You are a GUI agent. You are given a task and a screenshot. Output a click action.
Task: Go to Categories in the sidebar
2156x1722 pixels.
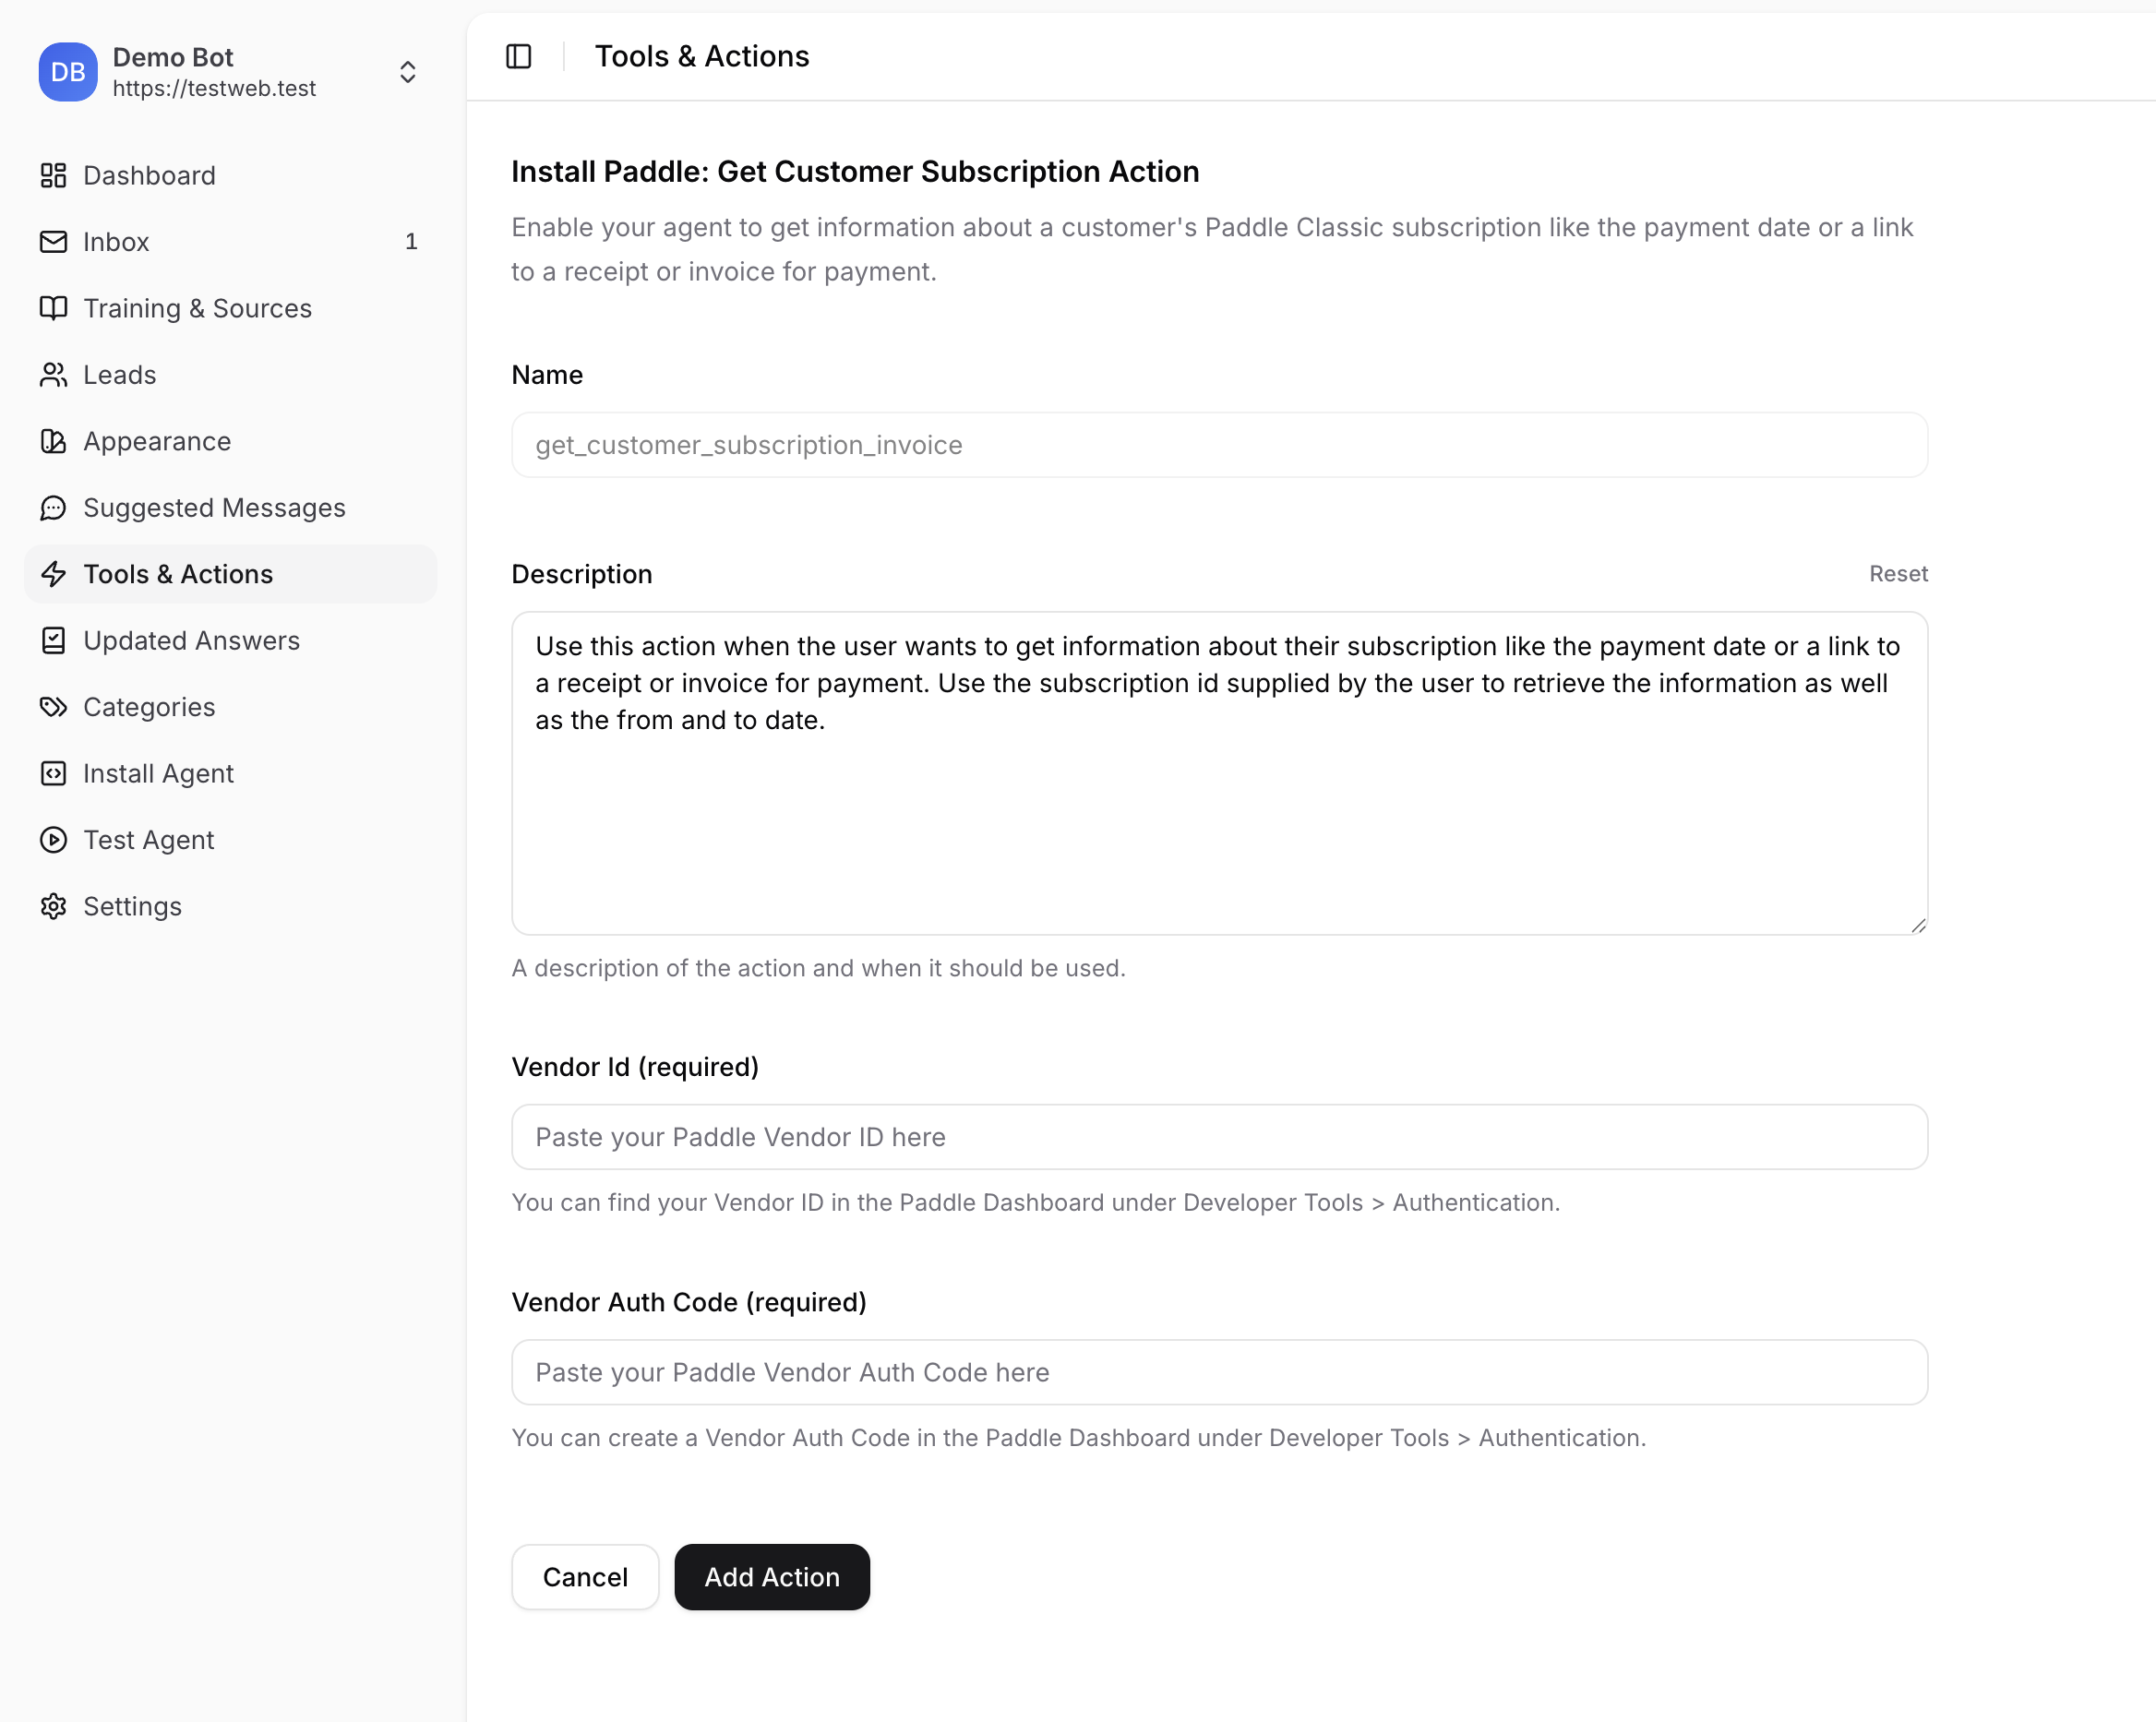[149, 707]
